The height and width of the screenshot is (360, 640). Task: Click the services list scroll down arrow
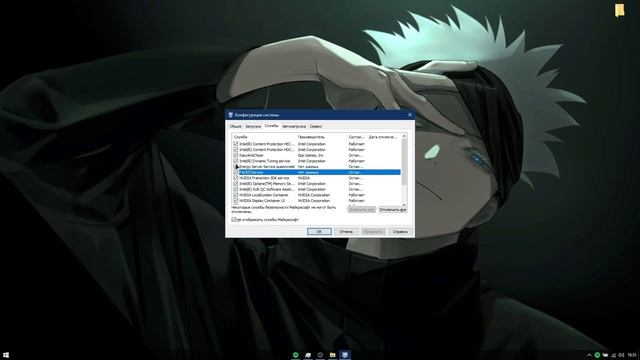pyautogui.click(x=404, y=204)
